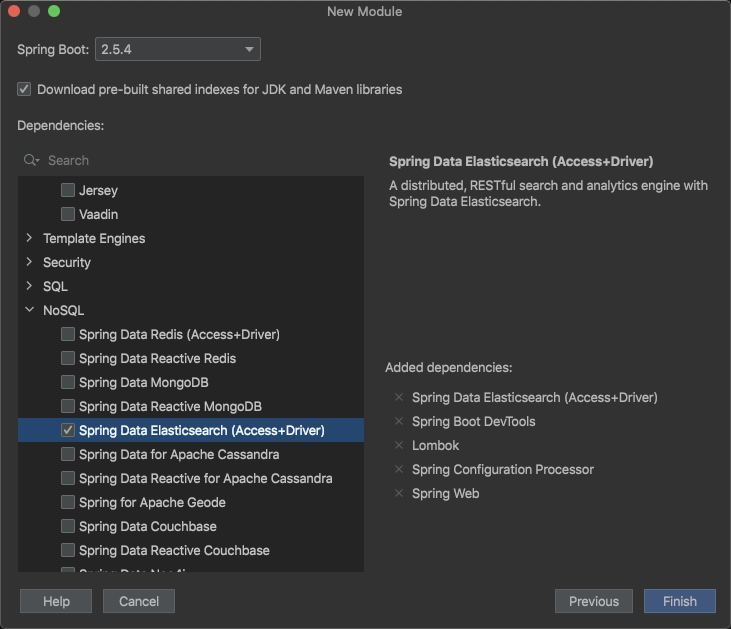731x629 pixels.
Task: Remove Spring Boot DevTools from added dependencies
Action: [x=398, y=422]
